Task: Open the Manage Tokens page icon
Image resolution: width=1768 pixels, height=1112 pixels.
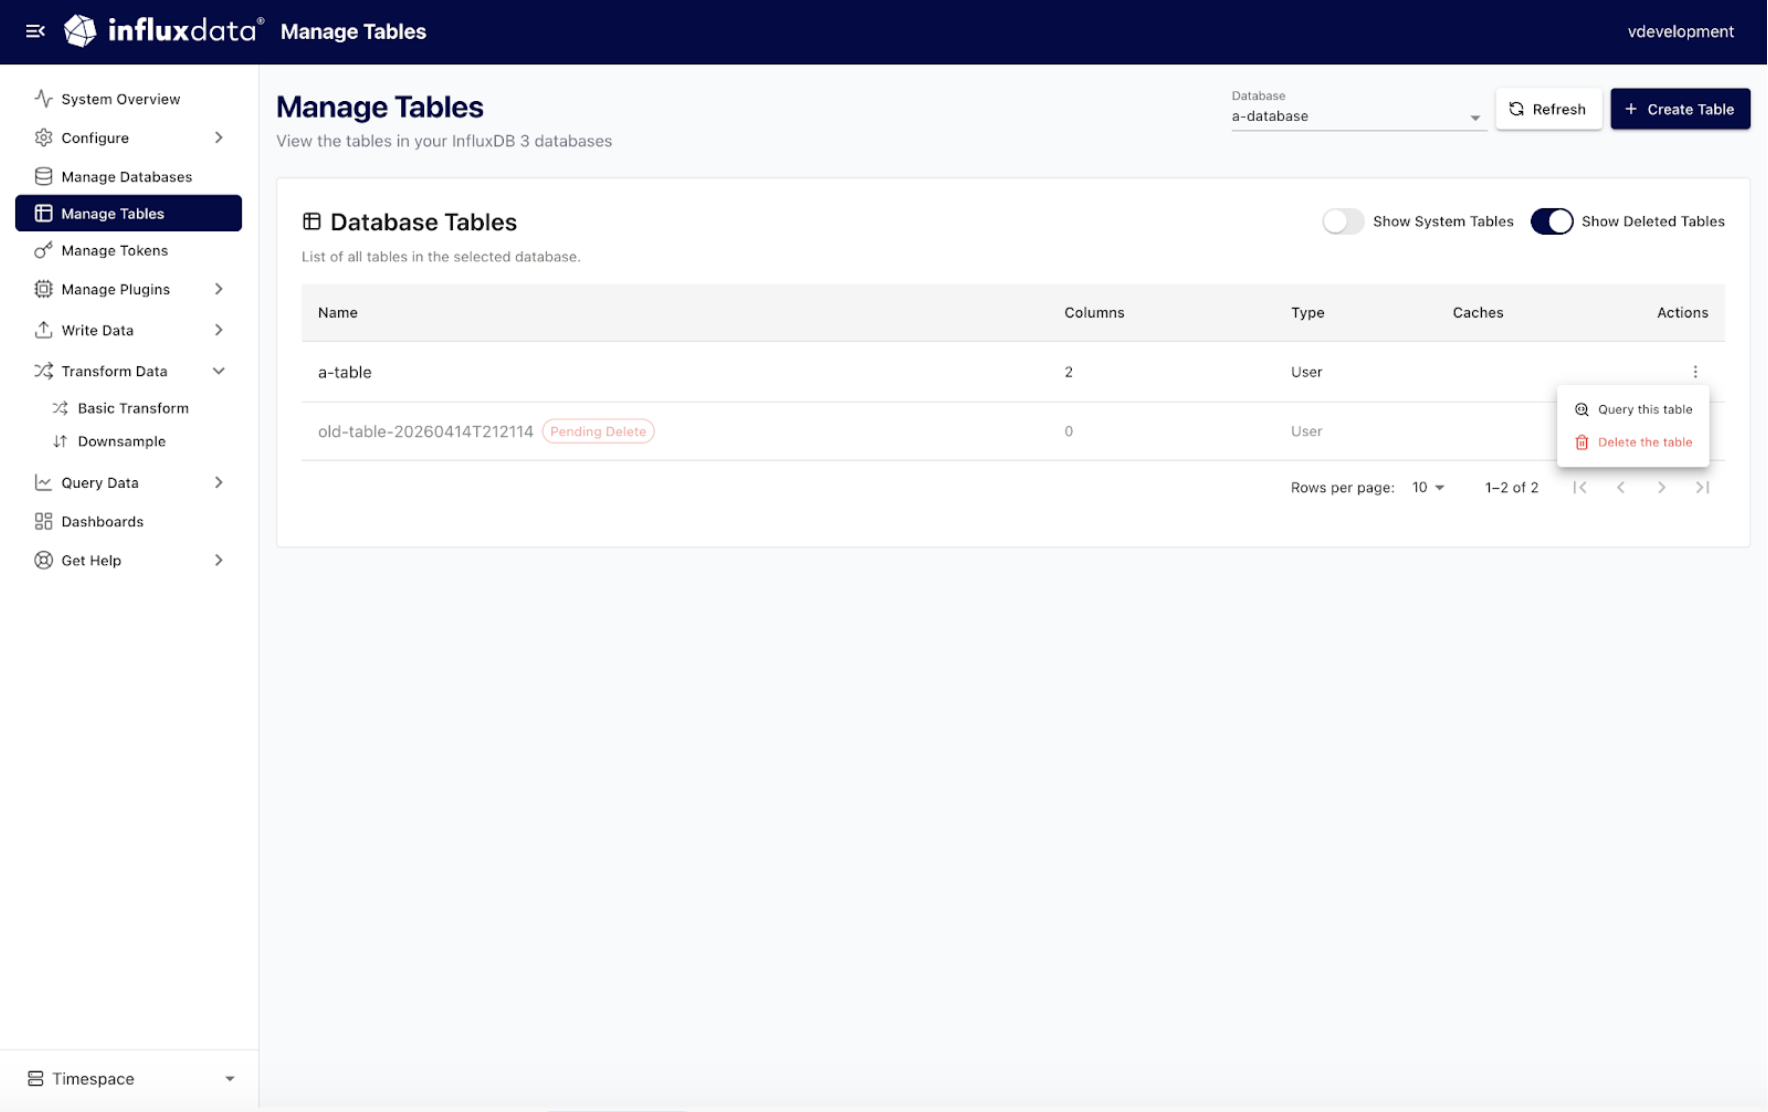Action: [x=43, y=250]
